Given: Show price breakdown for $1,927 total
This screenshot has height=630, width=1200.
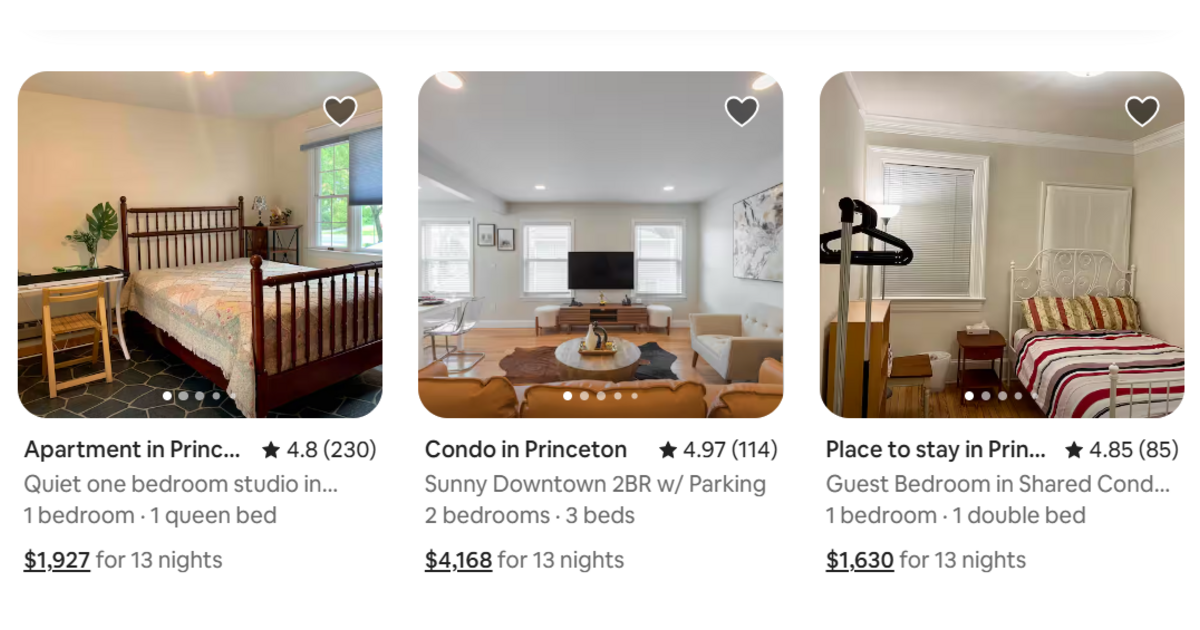Looking at the screenshot, I should [x=57, y=560].
